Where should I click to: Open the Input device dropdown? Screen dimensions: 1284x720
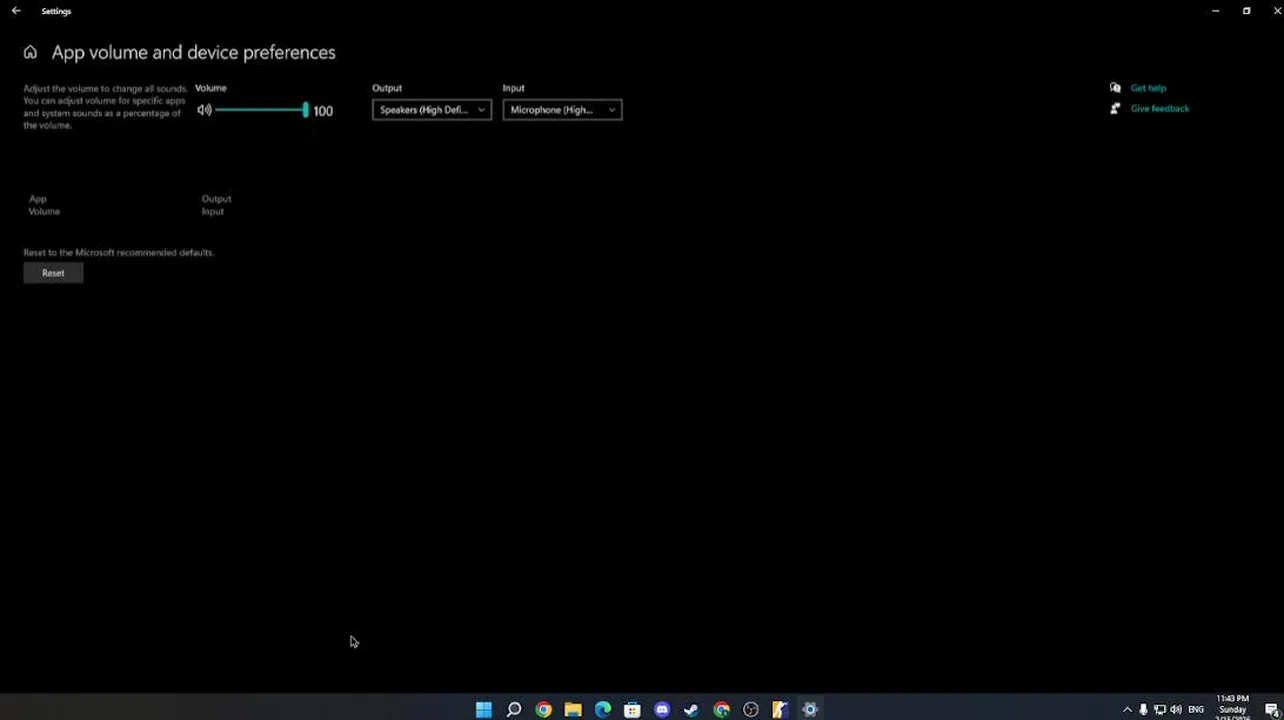click(562, 110)
